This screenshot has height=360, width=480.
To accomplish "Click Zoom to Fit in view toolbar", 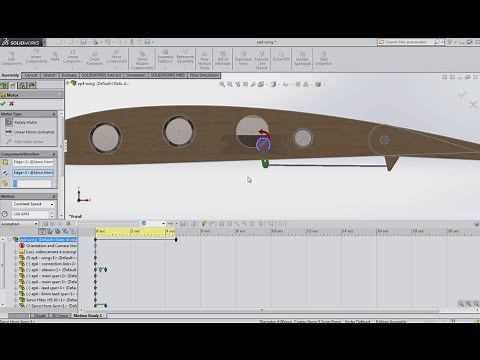I will click(x=222, y=84).
